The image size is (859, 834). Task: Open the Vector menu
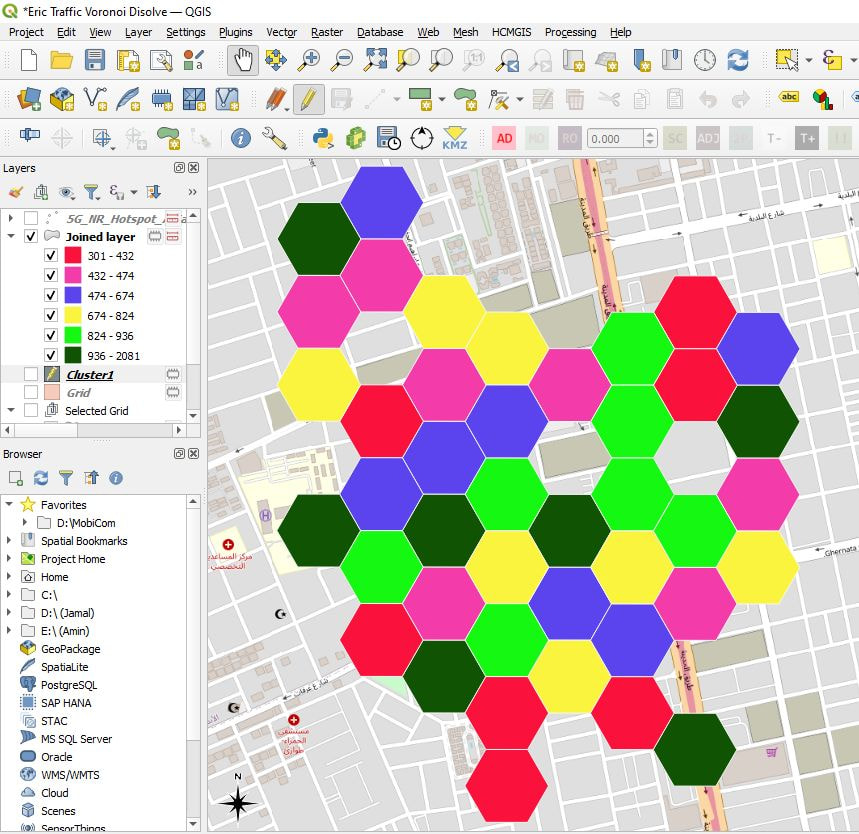point(281,32)
